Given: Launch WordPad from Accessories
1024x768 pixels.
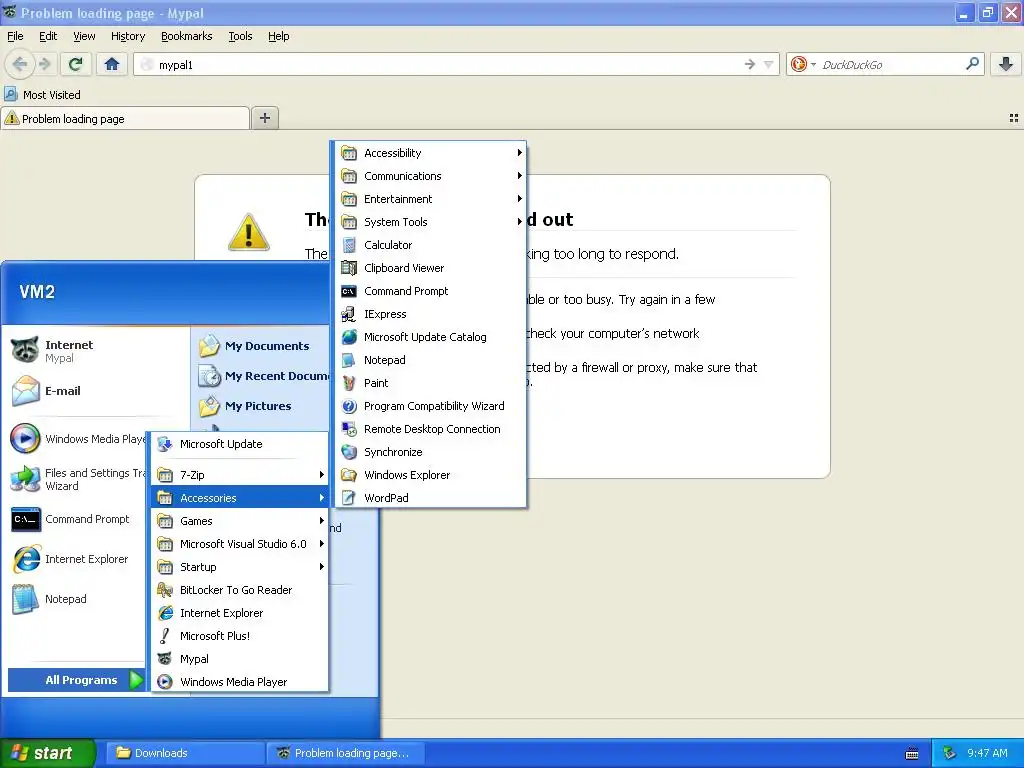Looking at the screenshot, I should [430, 498].
